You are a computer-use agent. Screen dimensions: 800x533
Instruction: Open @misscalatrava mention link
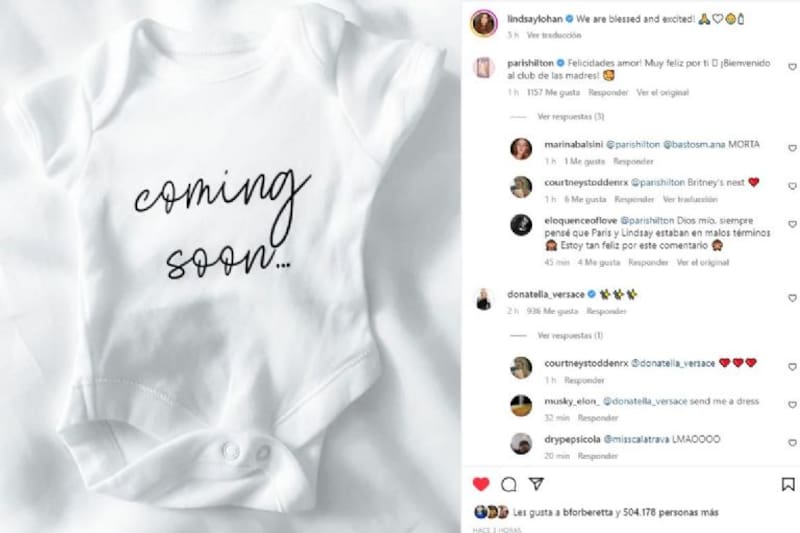click(636, 439)
